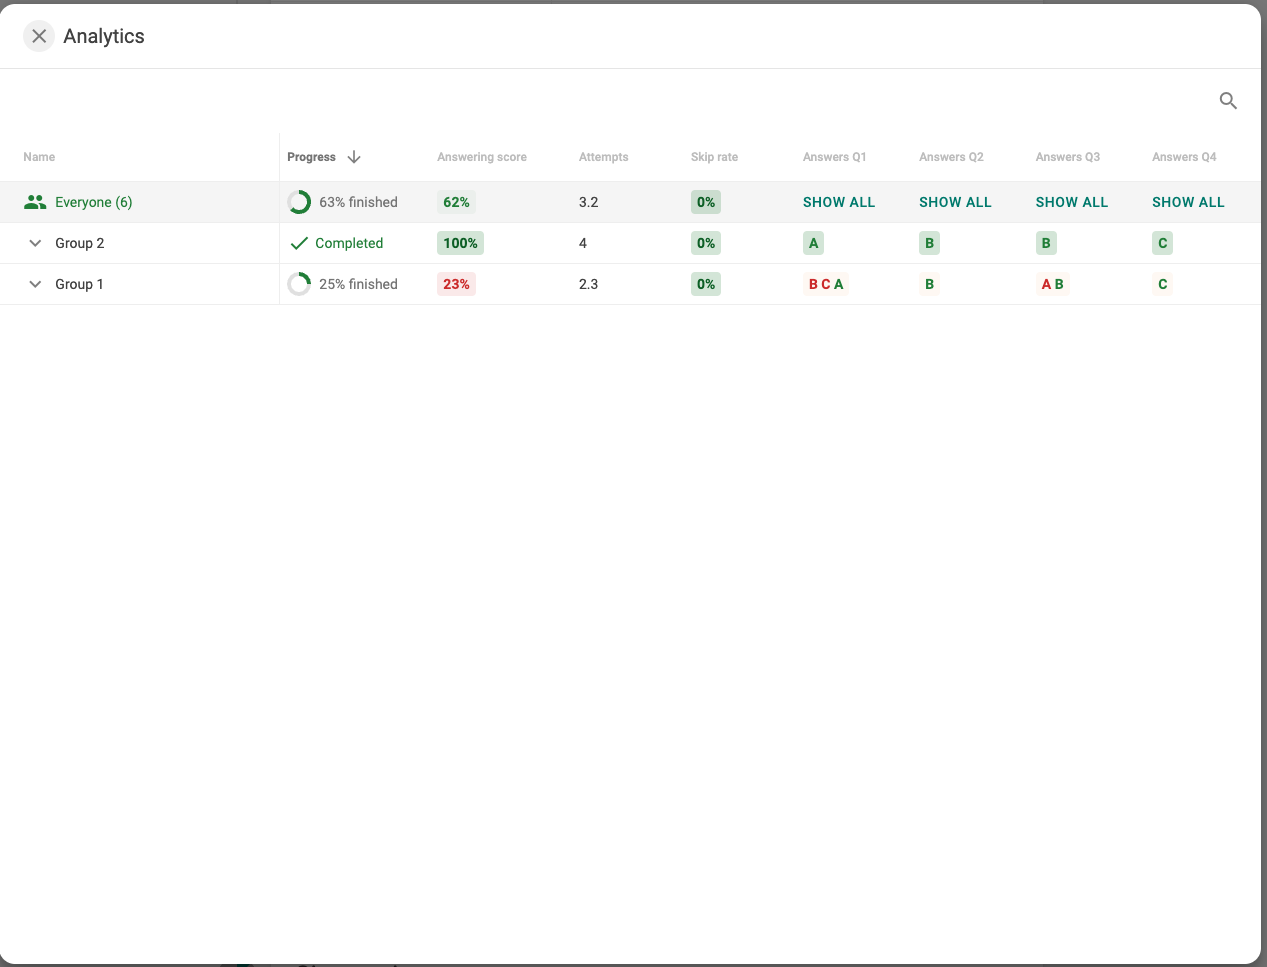Click the Progress sort arrow icon

point(354,157)
